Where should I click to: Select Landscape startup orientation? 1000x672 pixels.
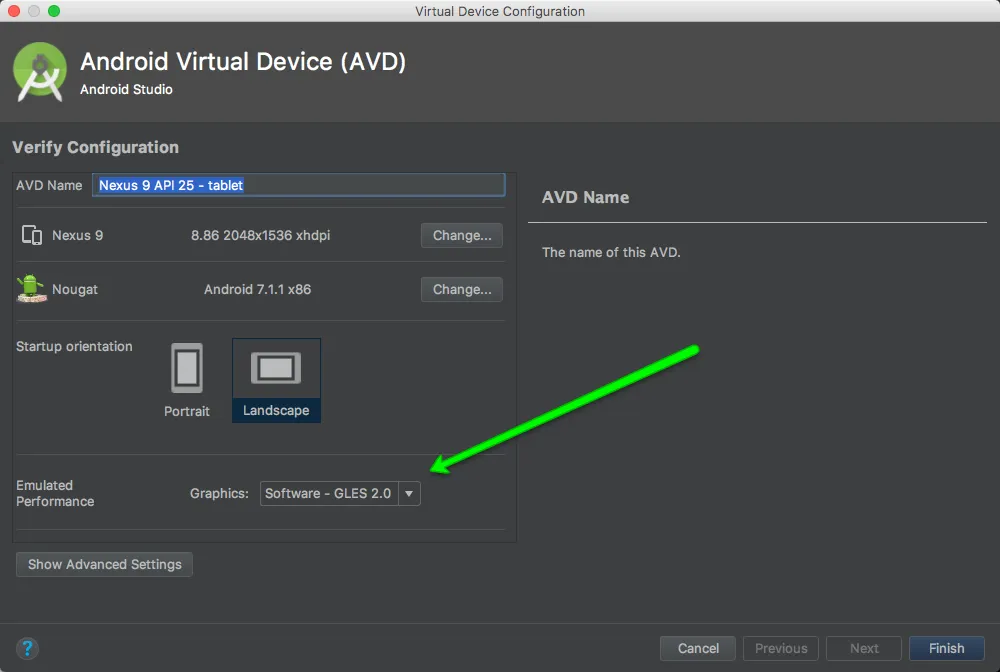(276, 381)
